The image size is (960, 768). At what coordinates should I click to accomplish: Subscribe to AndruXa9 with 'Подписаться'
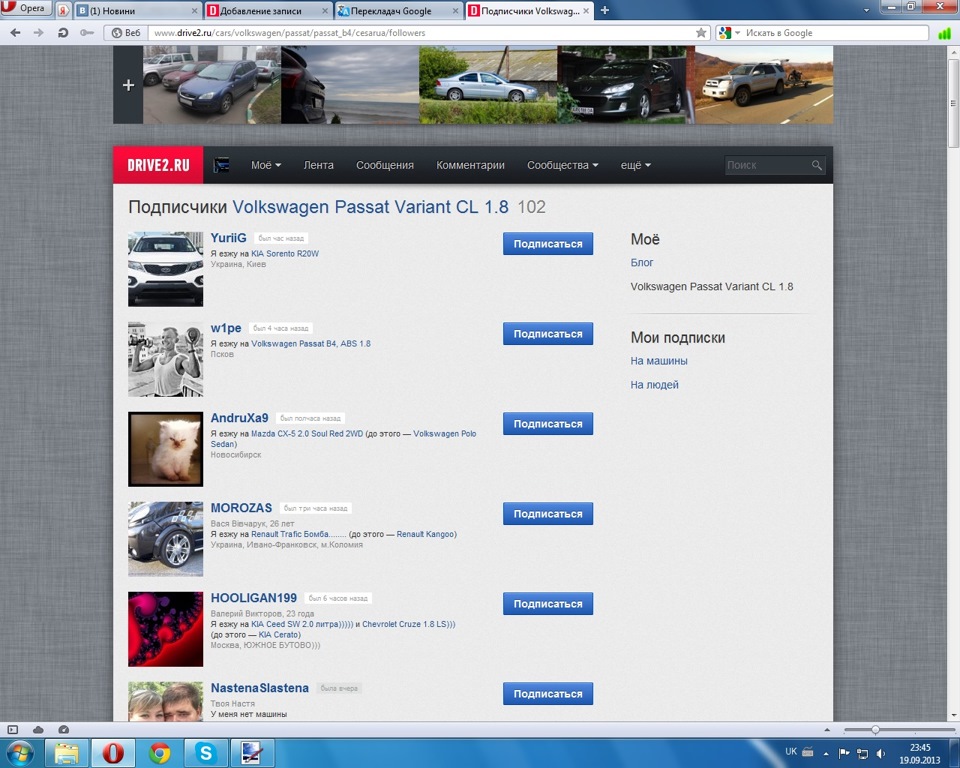click(x=548, y=424)
